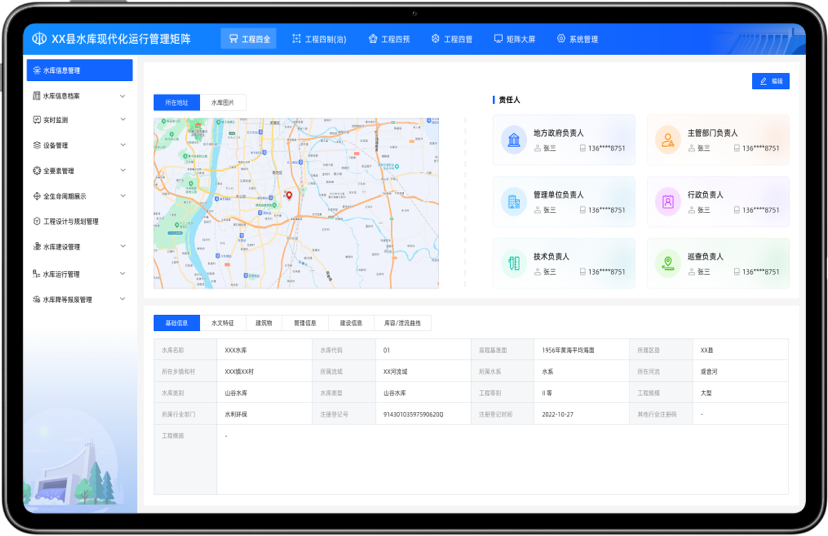The image size is (828, 536).
Task: Expand the 水库运行管理 chevron
Action: (123, 274)
